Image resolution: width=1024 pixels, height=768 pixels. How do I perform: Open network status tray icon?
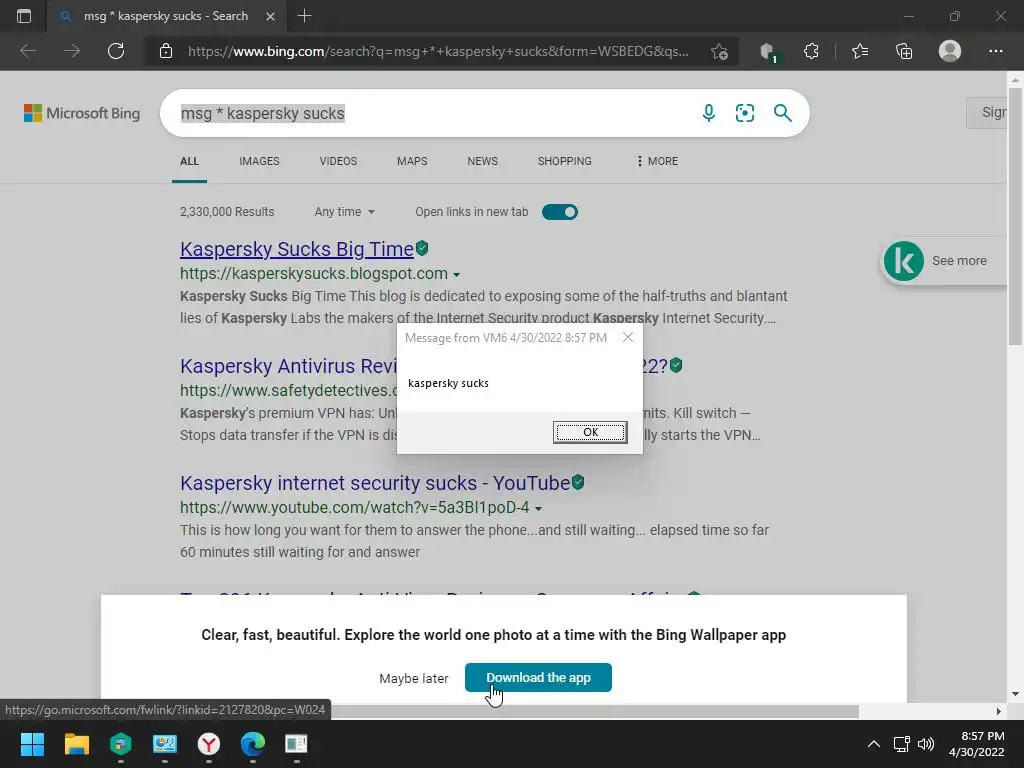902,744
